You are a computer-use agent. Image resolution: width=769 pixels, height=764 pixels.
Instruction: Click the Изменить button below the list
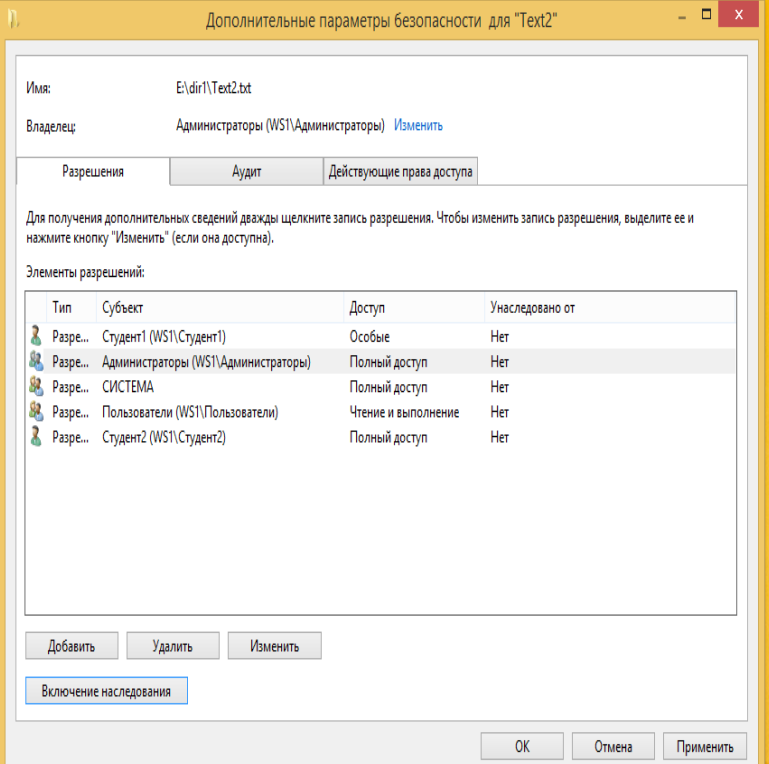[x=275, y=646]
